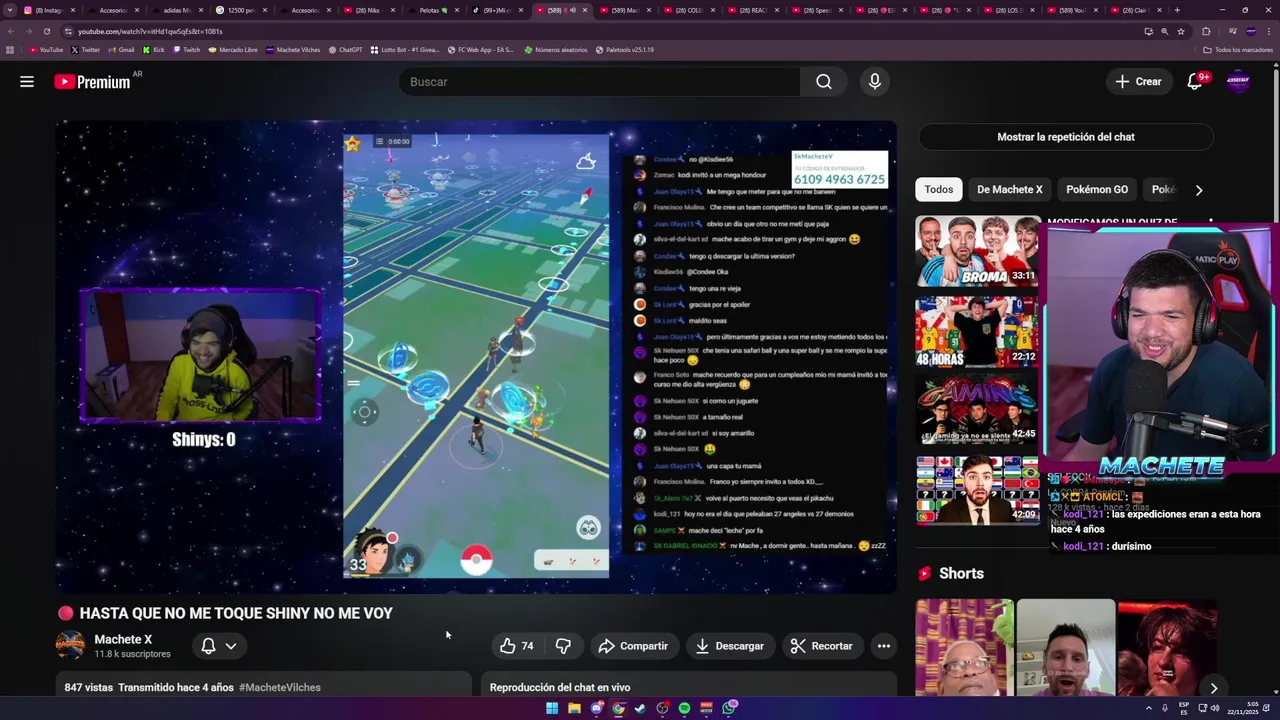Open the account avatar menu
The image size is (1280, 720).
point(1238,82)
